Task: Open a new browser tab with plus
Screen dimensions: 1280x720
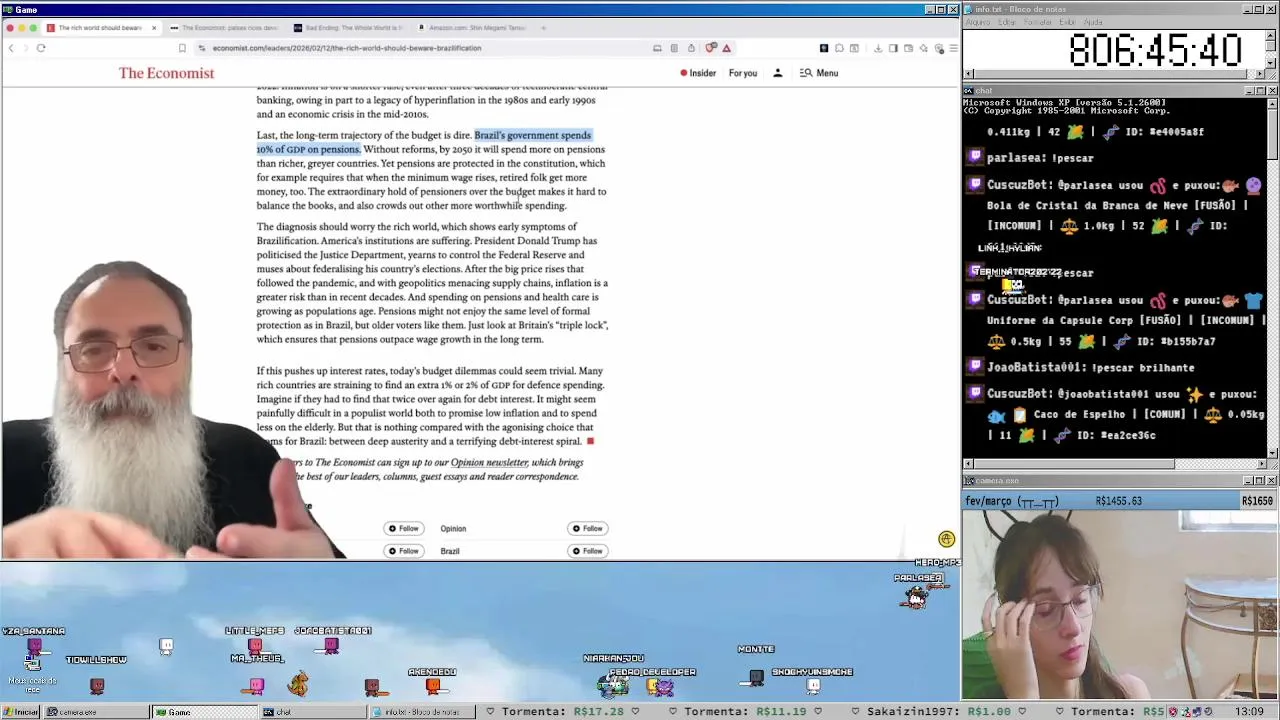Action: point(543,28)
